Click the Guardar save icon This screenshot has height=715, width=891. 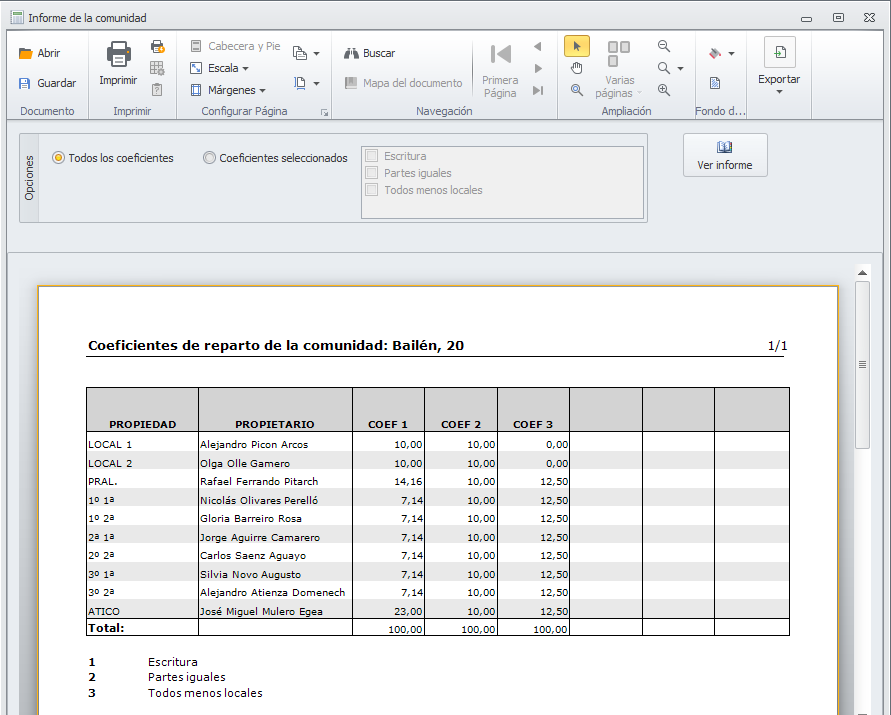[26, 84]
